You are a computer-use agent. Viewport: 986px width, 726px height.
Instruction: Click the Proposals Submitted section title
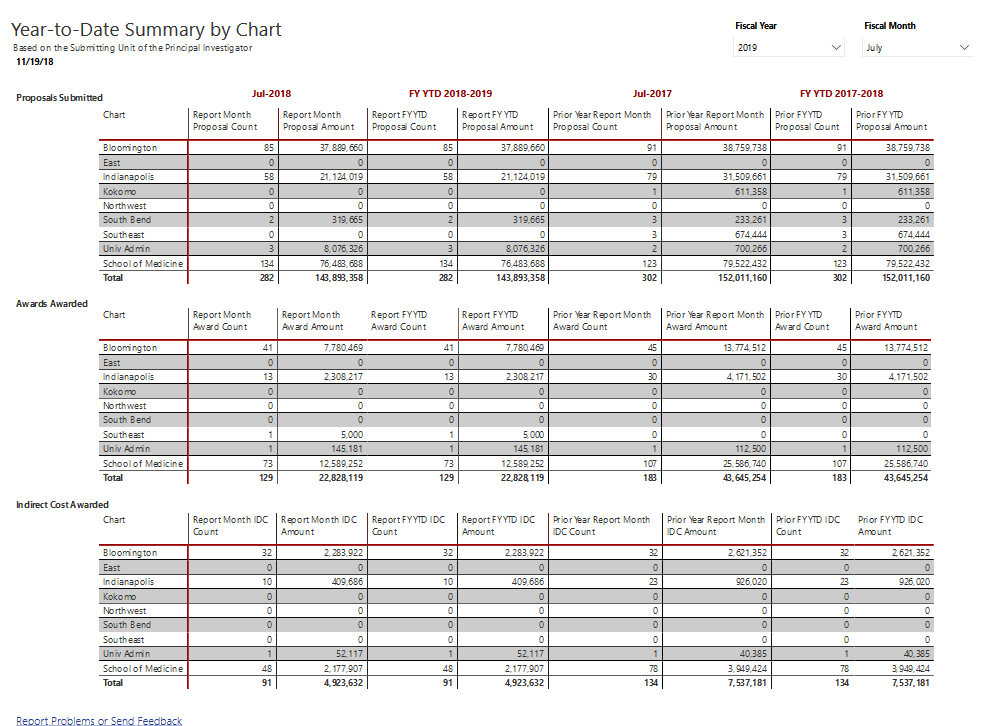[x=59, y=98]
